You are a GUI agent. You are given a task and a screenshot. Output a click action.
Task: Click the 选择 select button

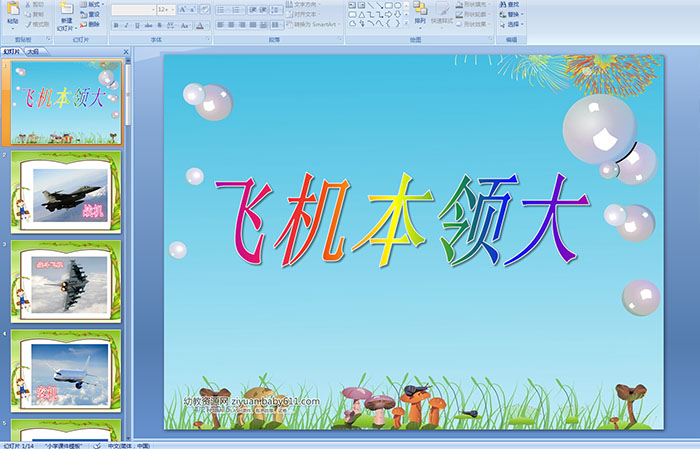tap(512, 24)
